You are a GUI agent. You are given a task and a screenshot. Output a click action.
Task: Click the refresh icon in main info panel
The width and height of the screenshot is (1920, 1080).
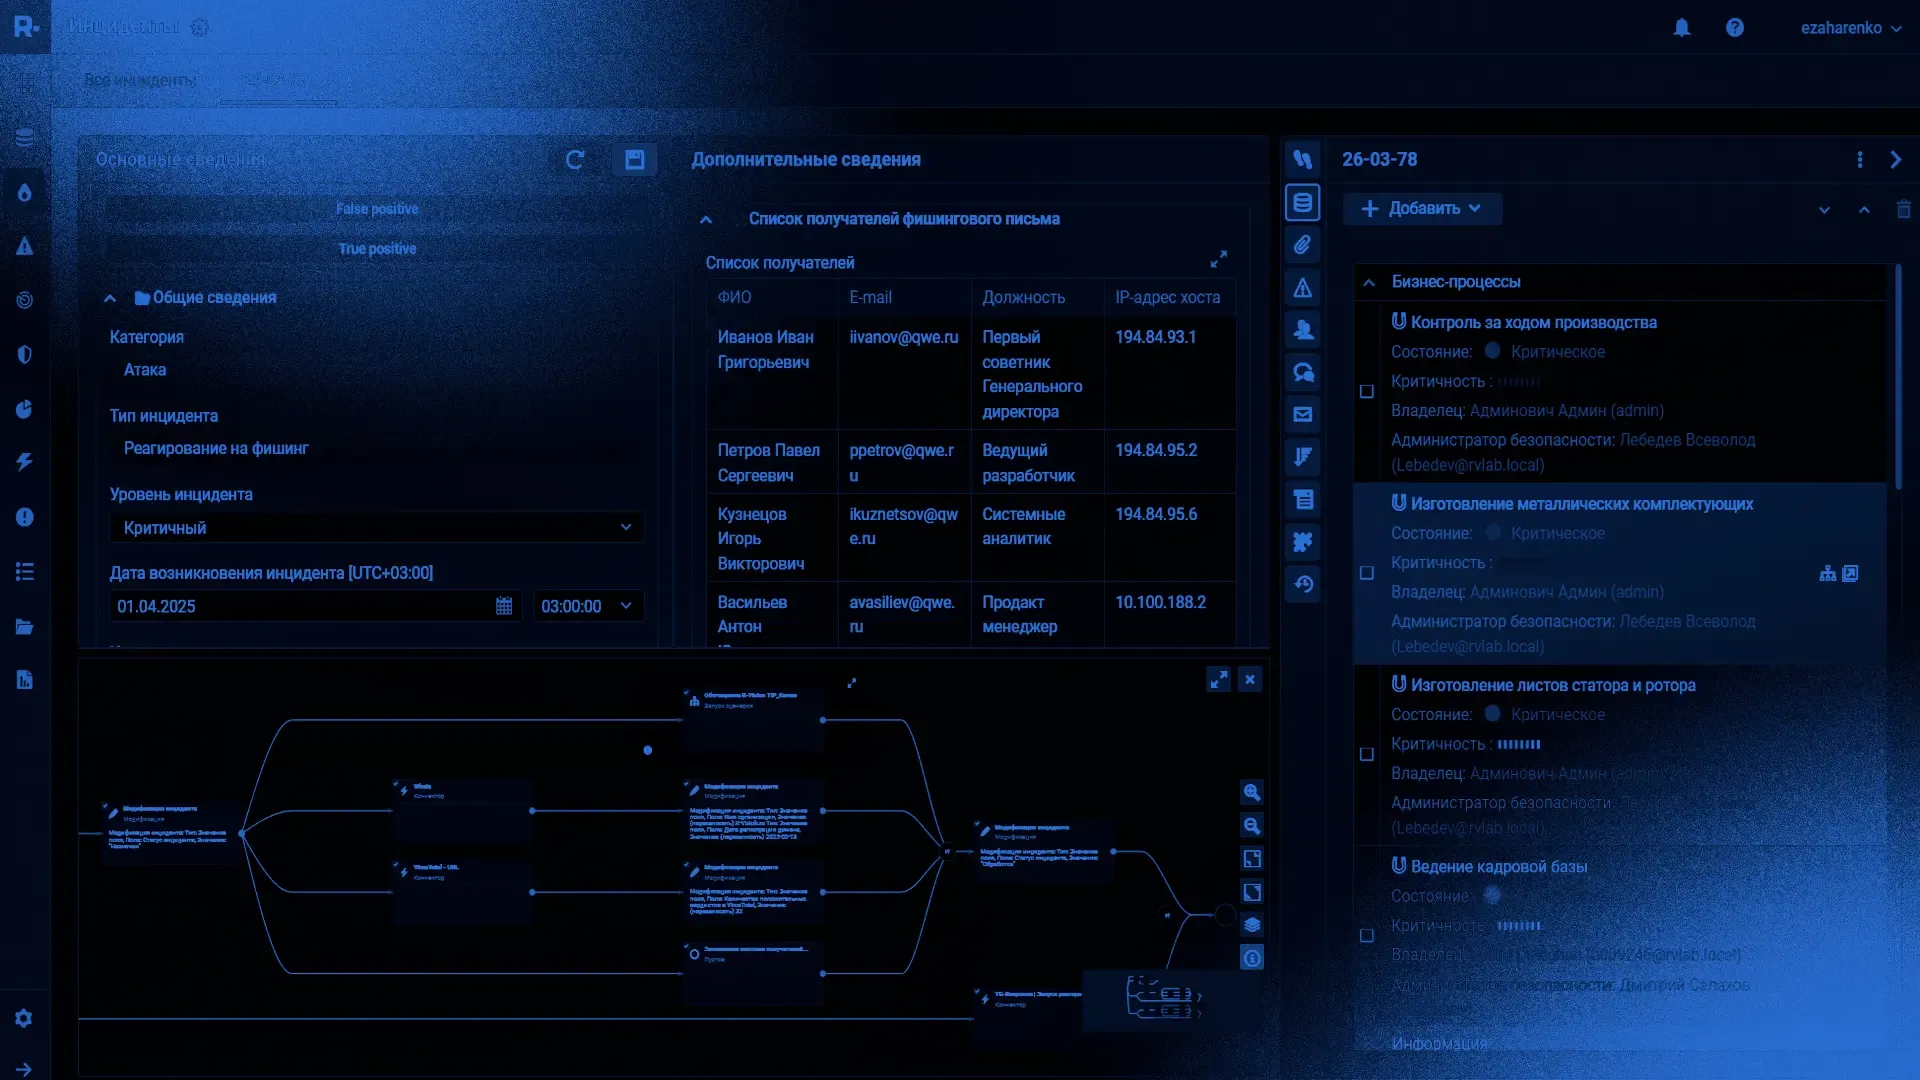point(575,160)
